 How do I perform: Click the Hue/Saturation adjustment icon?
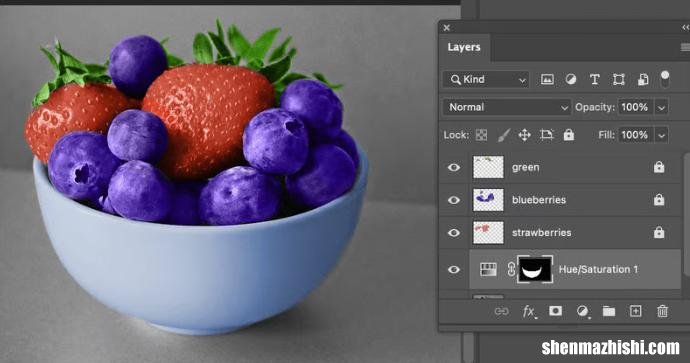(x=488, y=269)
